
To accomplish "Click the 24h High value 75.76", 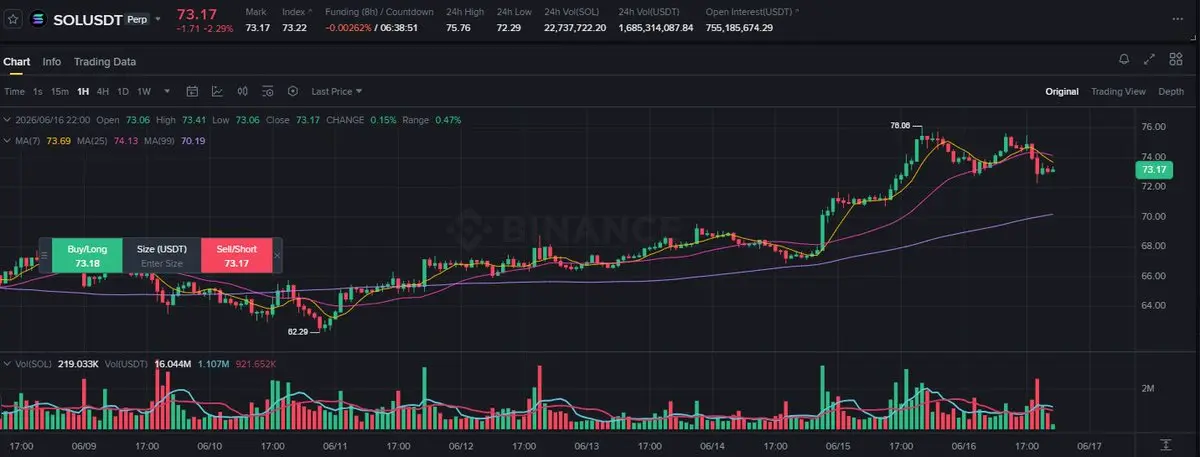I will (x=458, y=27).
